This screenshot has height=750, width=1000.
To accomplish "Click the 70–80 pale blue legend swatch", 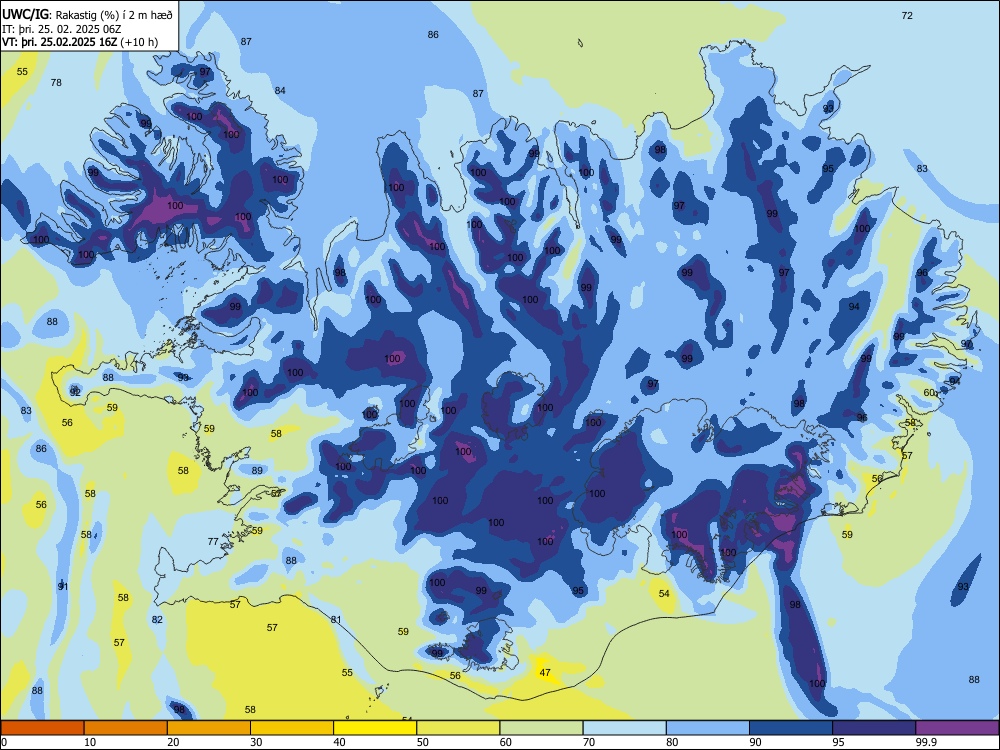I will click(624, 728).
